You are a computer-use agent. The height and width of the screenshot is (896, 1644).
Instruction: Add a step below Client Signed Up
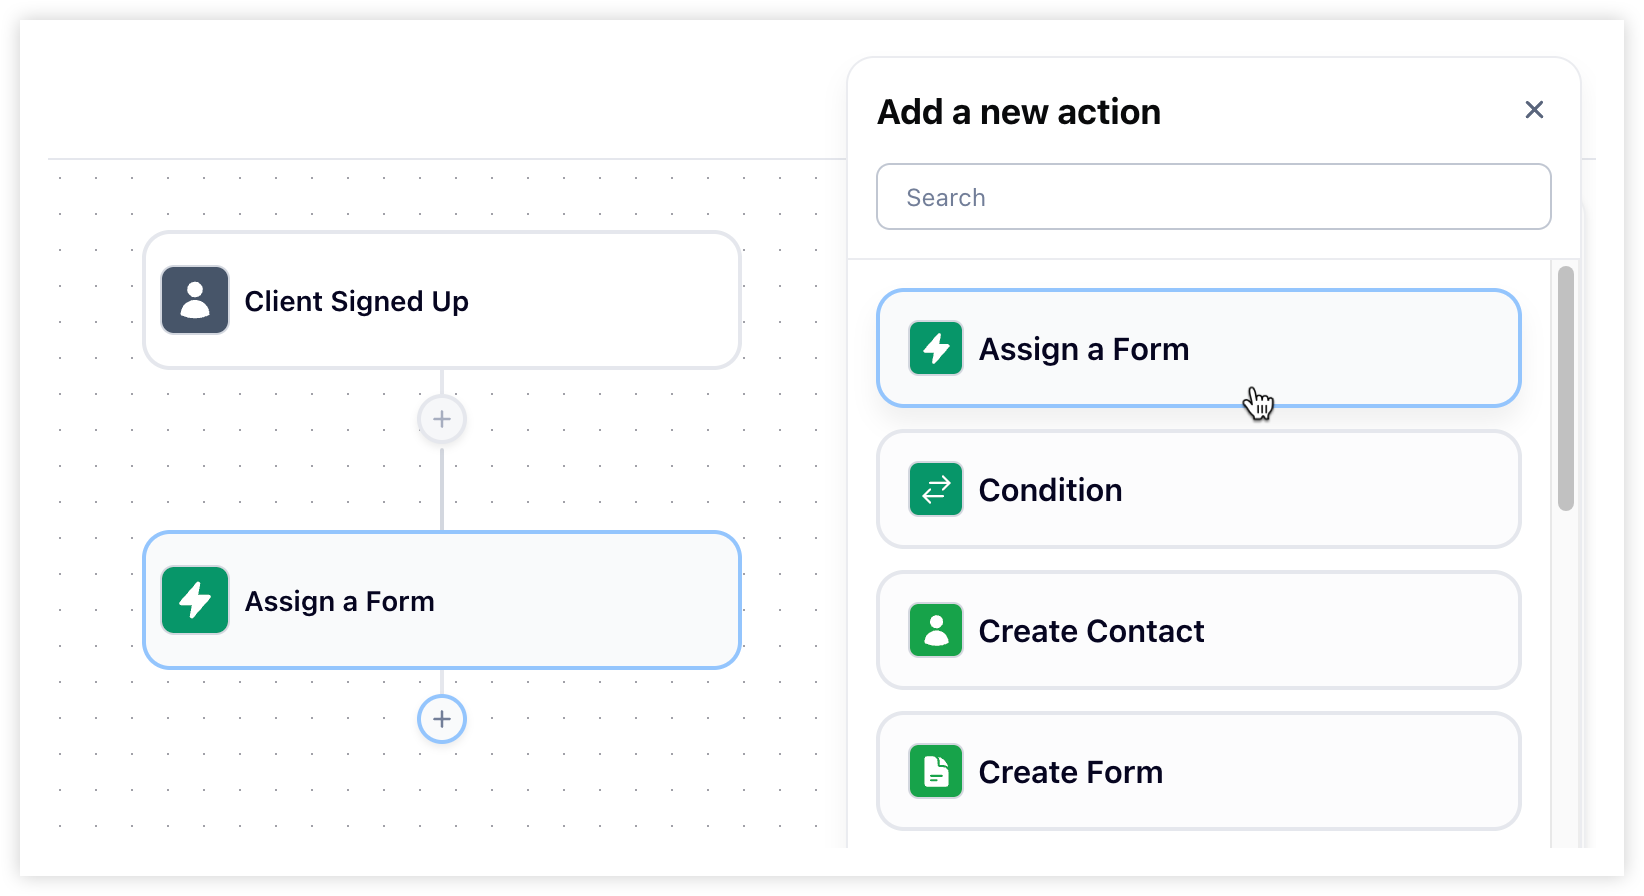[x=442, y=419]
